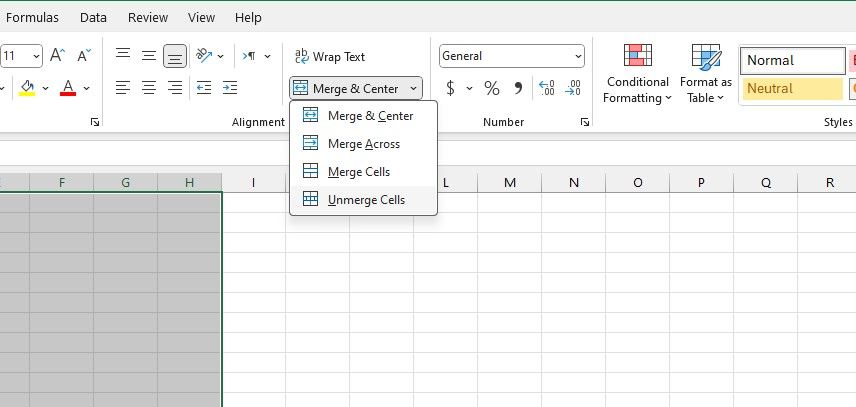Apply red font color

point(68,87)
